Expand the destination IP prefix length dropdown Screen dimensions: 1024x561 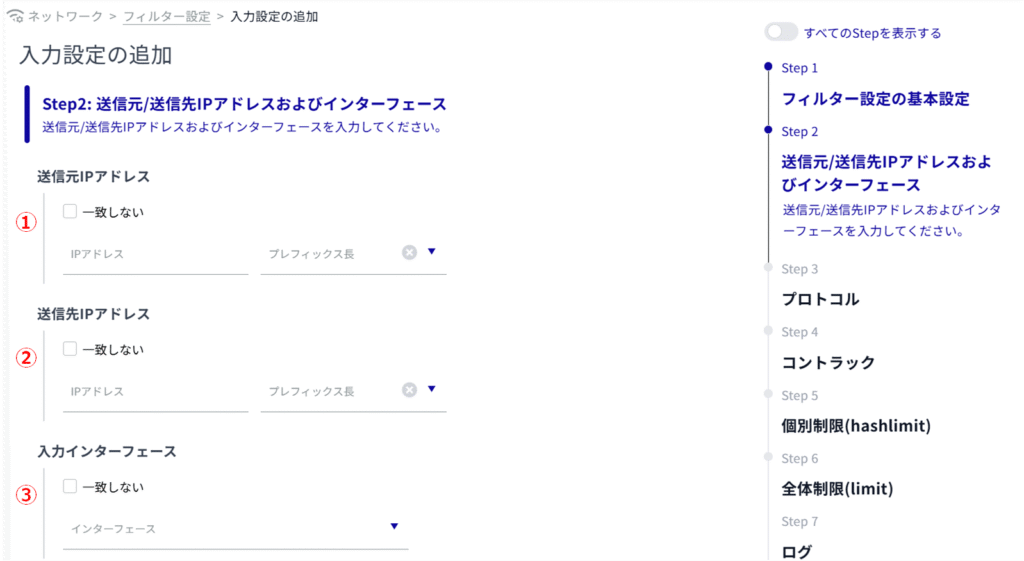click(x=431, y=390)
